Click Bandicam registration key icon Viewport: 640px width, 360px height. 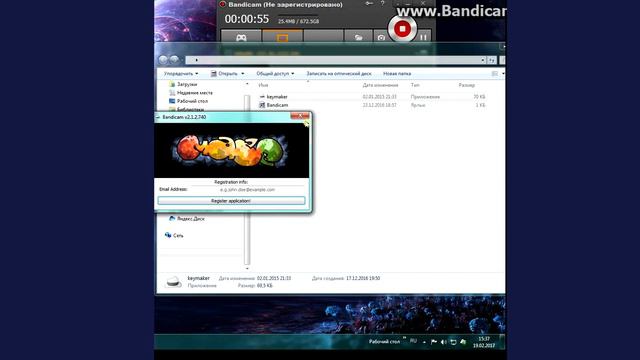click(369, 4)
